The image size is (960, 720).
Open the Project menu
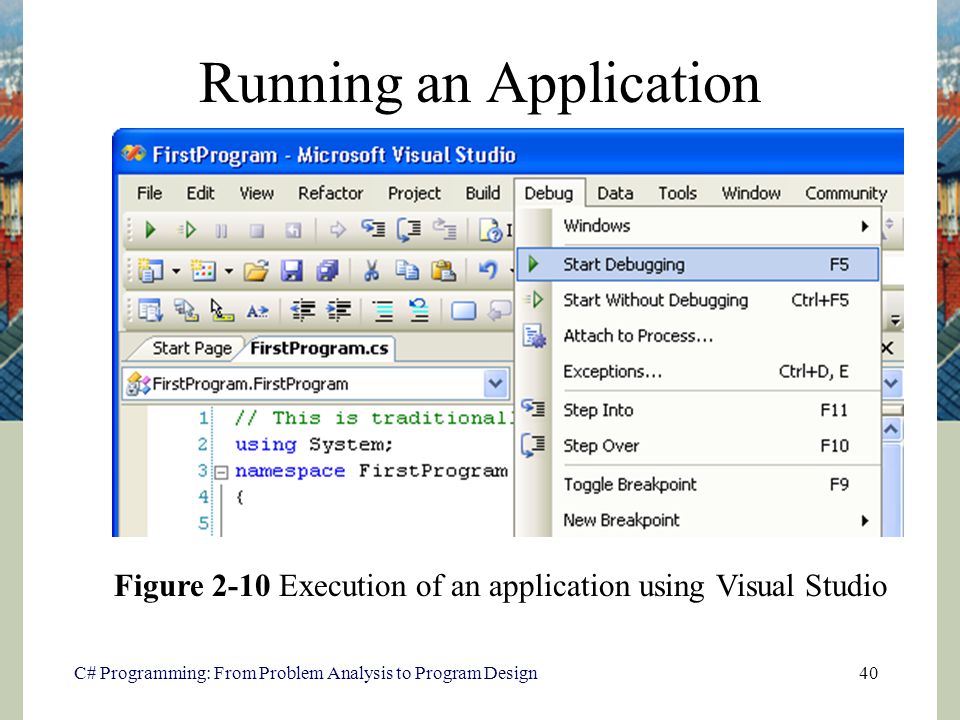(414, 193)
